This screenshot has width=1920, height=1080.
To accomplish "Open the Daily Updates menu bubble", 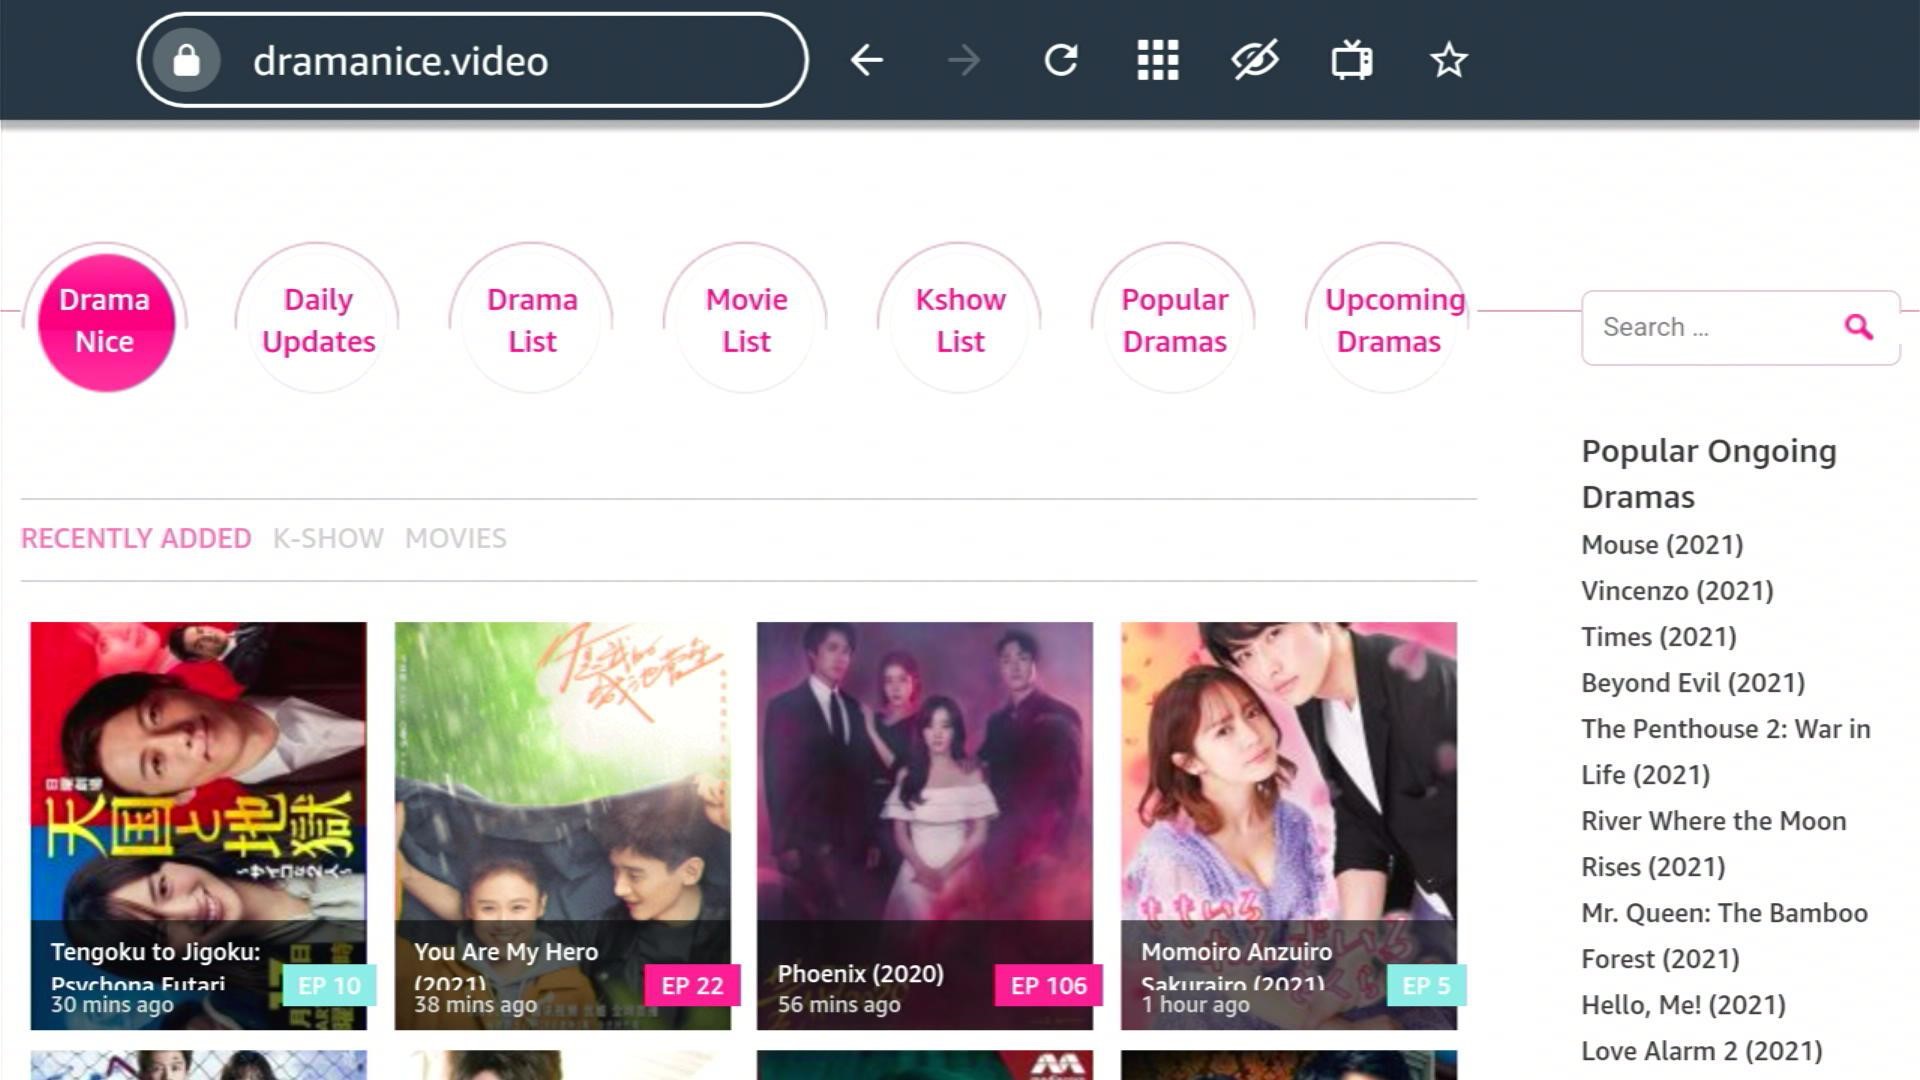I will (318, 320).
